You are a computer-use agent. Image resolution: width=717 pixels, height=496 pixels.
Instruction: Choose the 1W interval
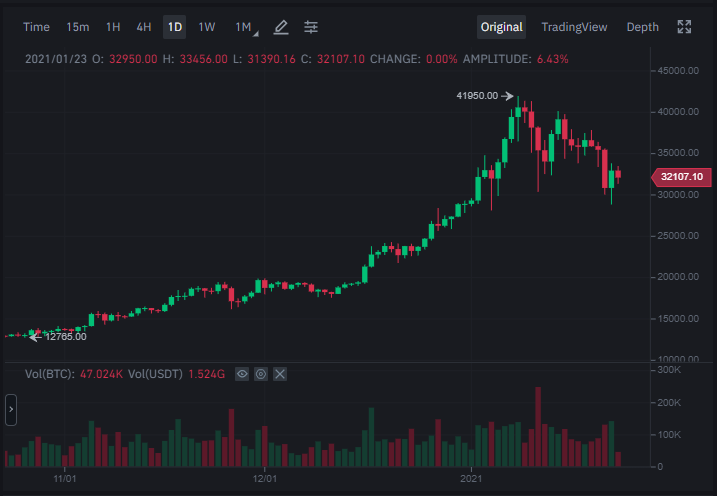pyautogui.click(x=207, y=27)
